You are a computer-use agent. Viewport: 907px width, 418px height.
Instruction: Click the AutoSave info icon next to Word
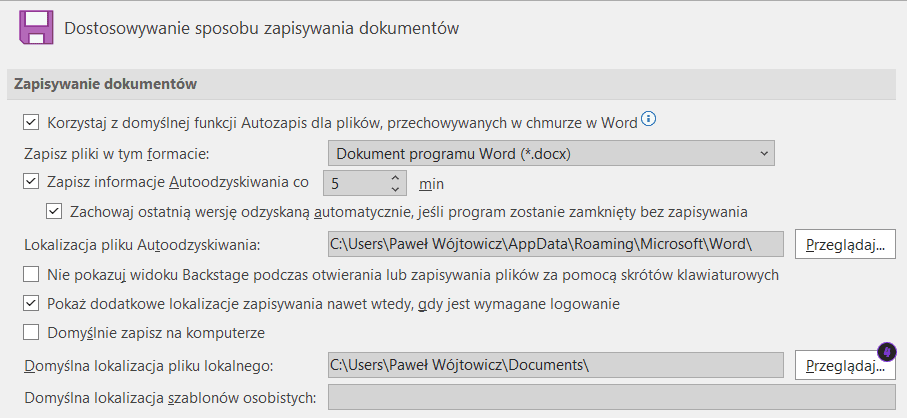649,120
